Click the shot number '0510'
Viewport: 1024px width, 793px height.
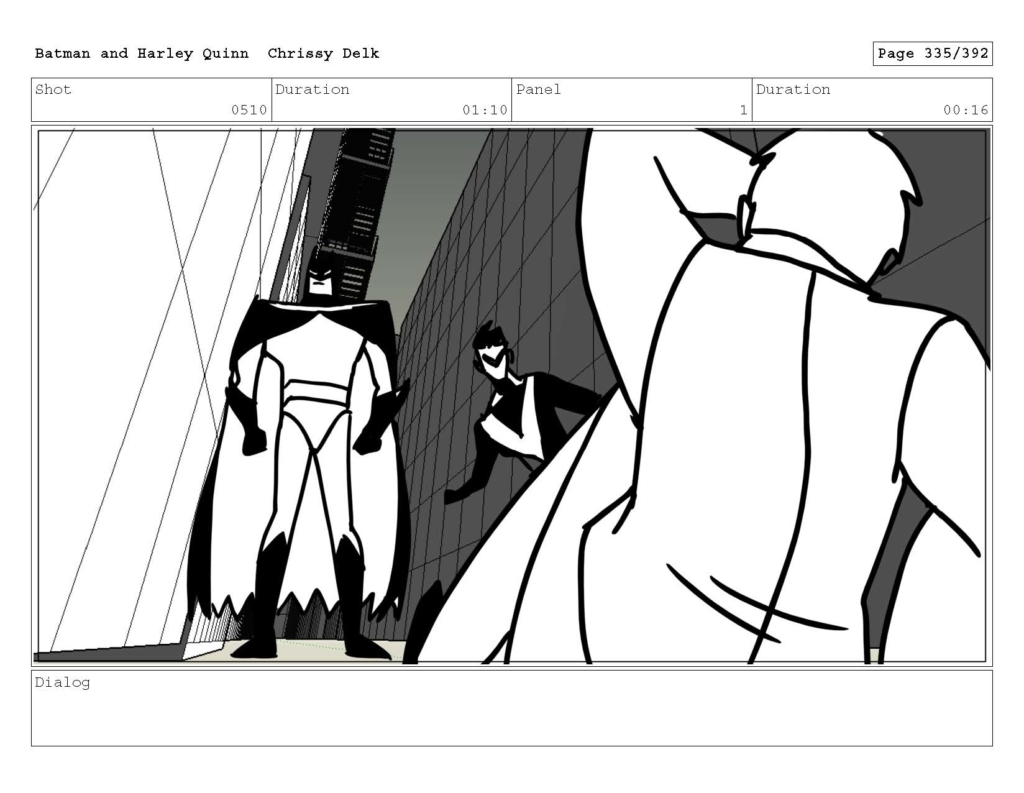(249, 110)
